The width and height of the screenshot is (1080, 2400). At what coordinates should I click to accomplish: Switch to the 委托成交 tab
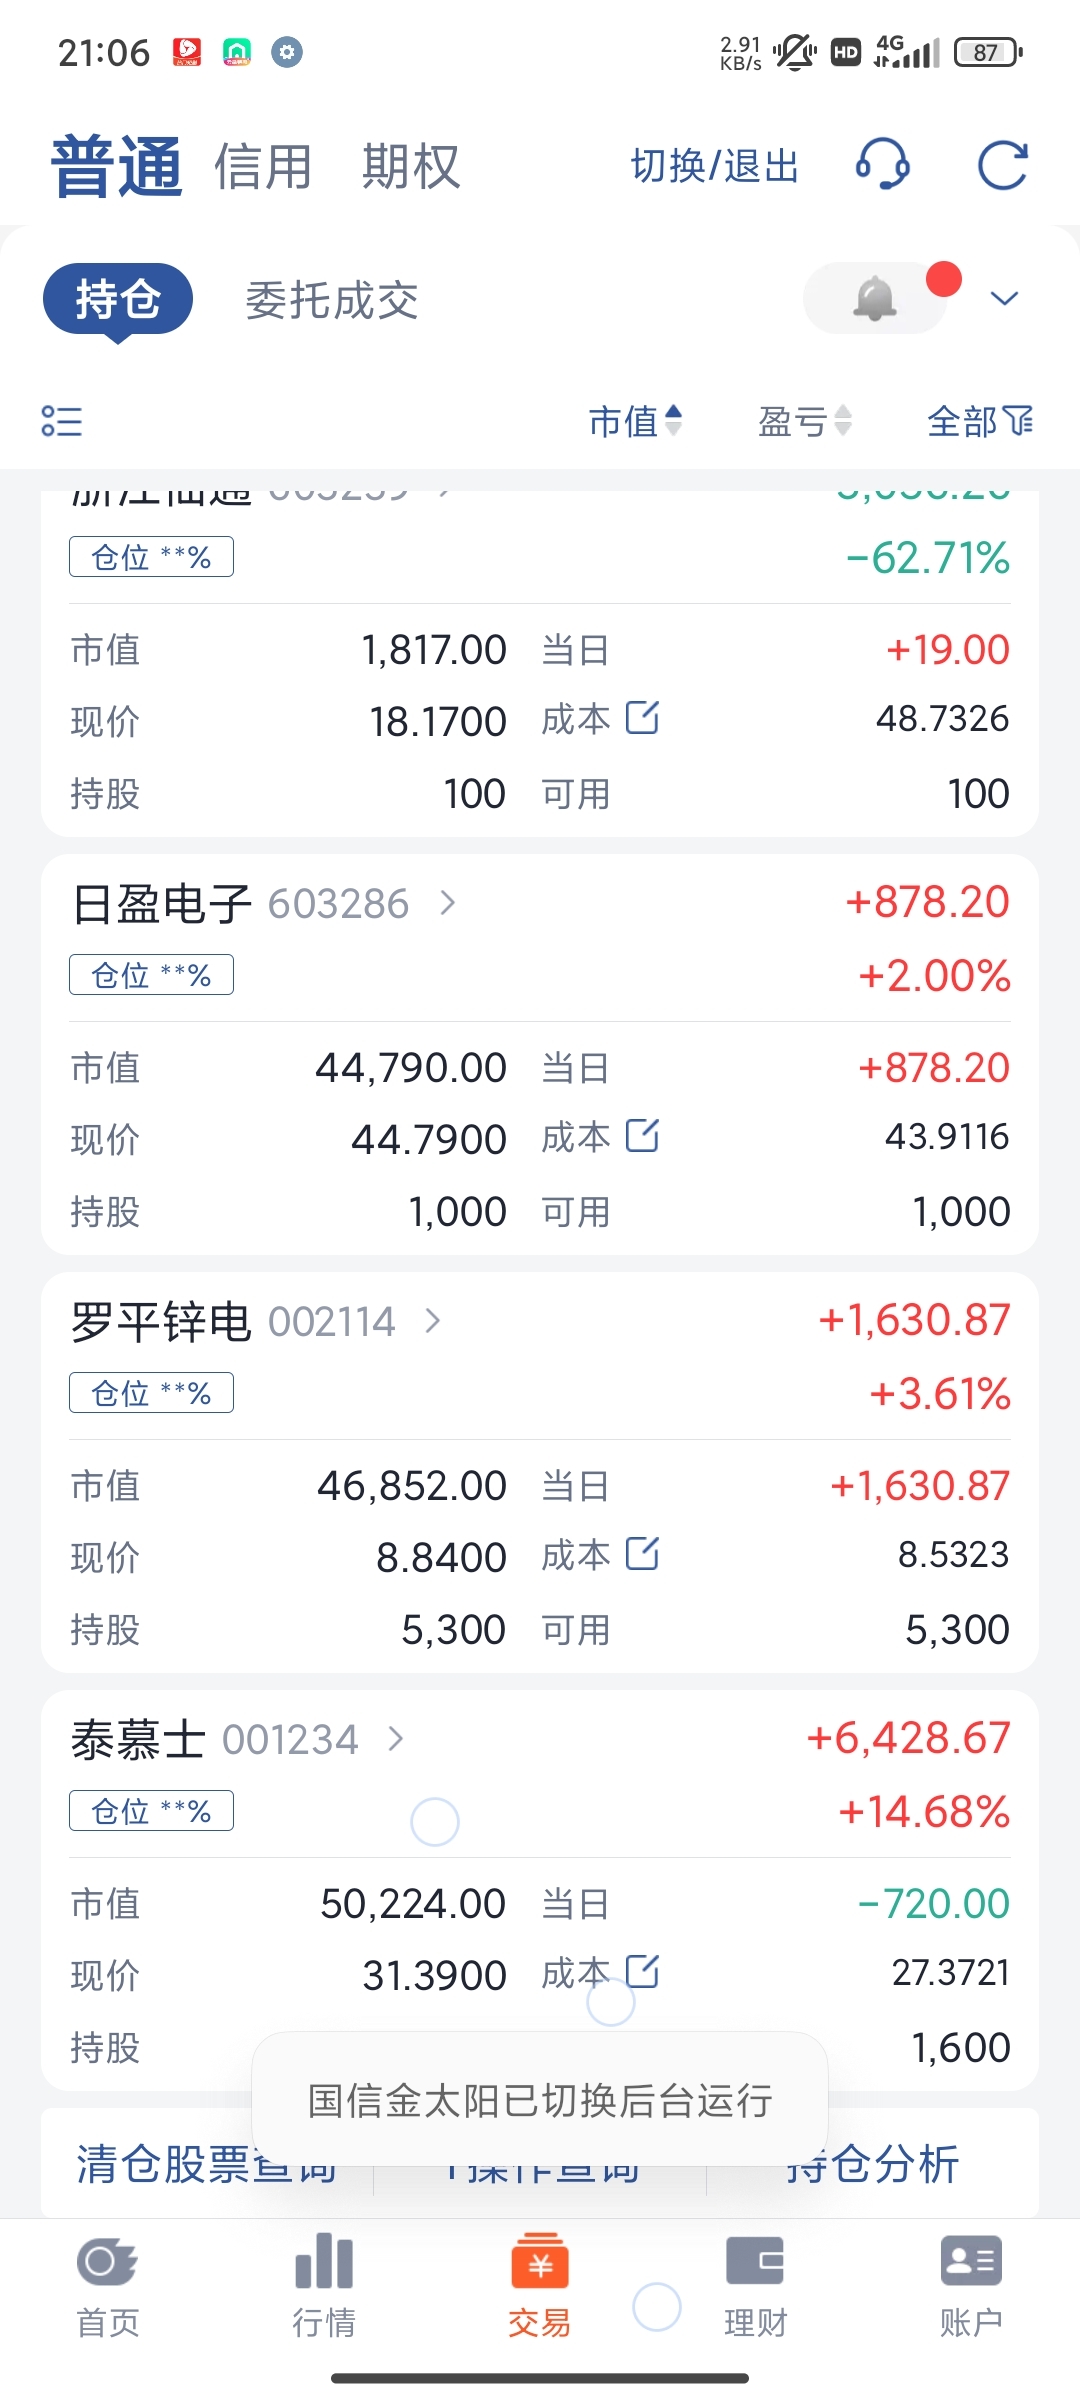pos(332,300)
